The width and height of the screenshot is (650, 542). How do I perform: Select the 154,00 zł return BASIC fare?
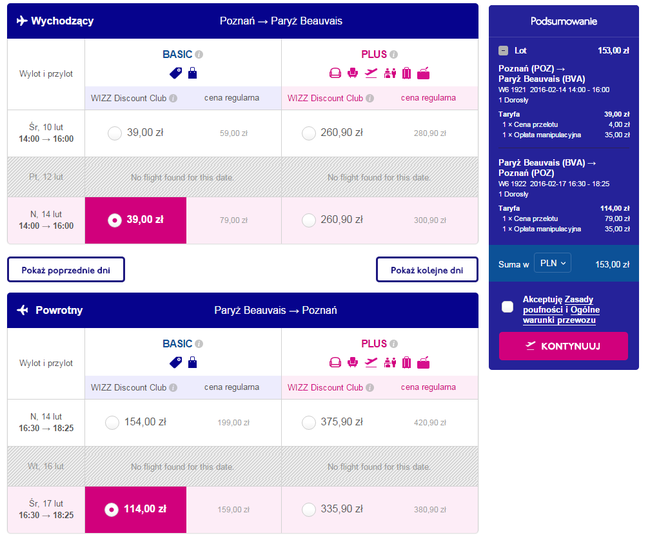114,422
